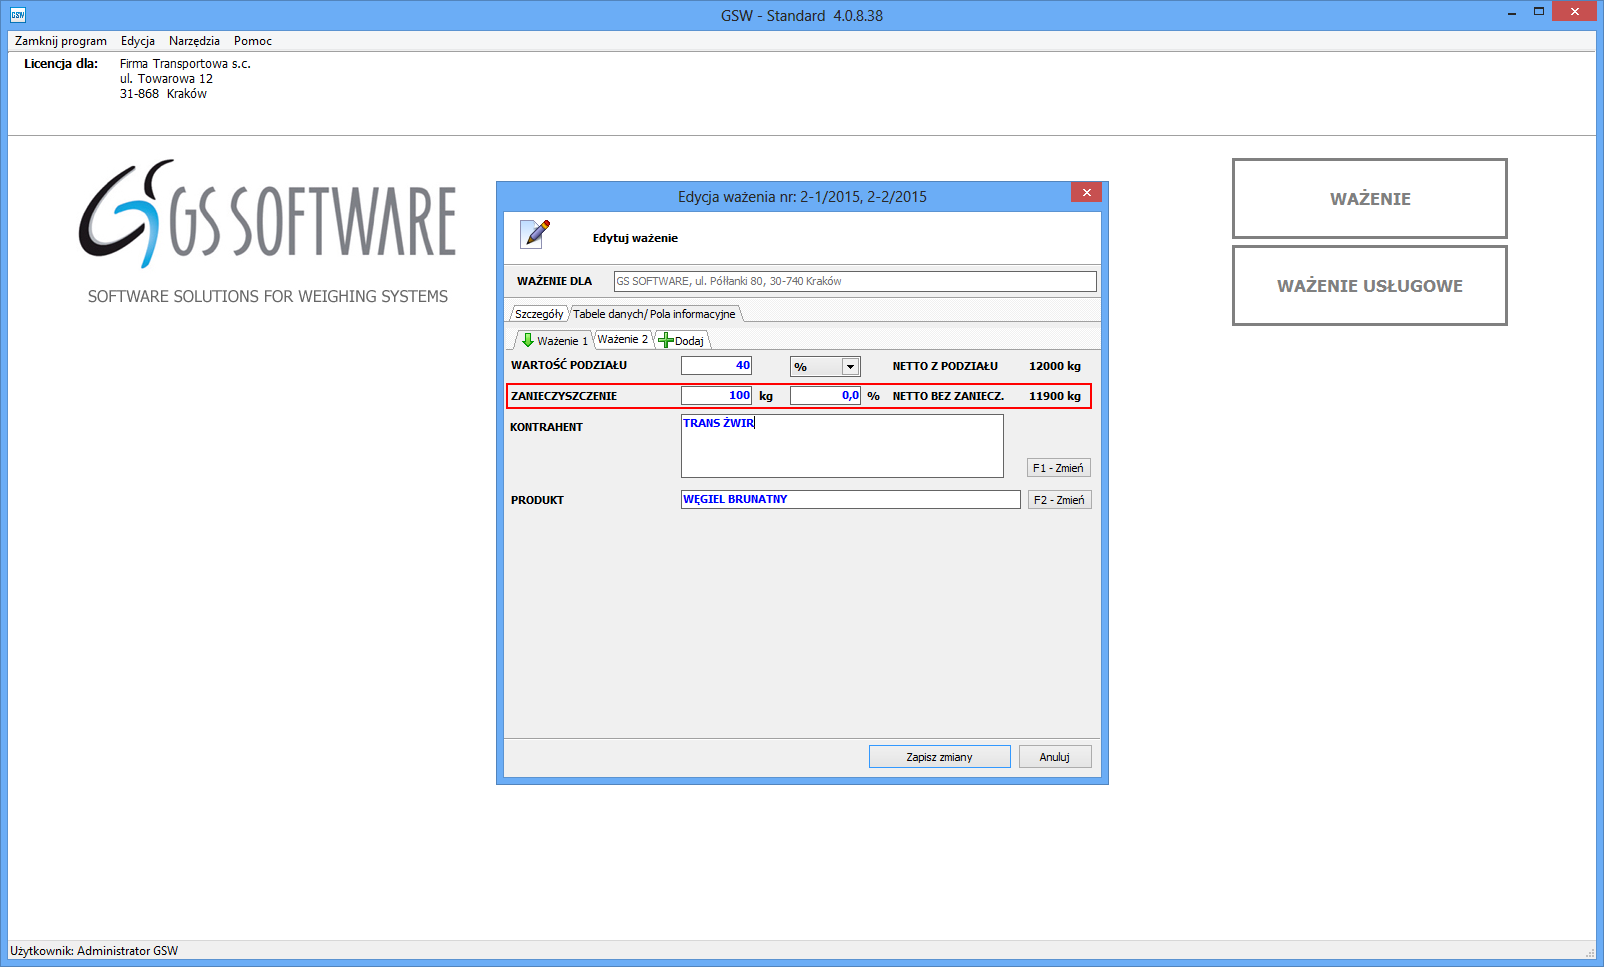
Task: Click the Anuluj button
Action: 1054,757
